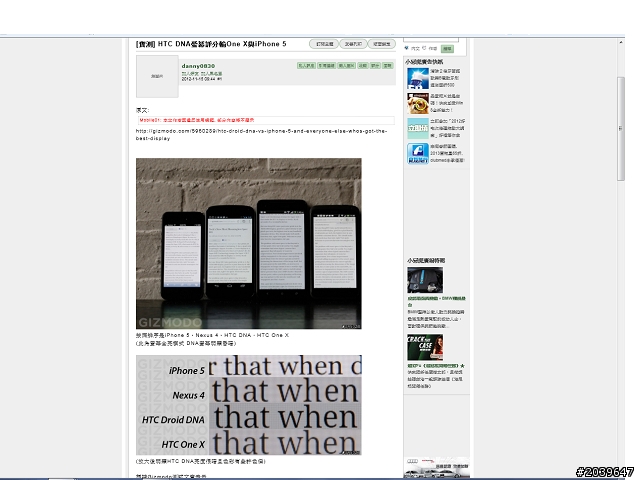This screenshot has width=640, height=480.
Task: Click the fourth green button in post header
Action: pos(362,65)
